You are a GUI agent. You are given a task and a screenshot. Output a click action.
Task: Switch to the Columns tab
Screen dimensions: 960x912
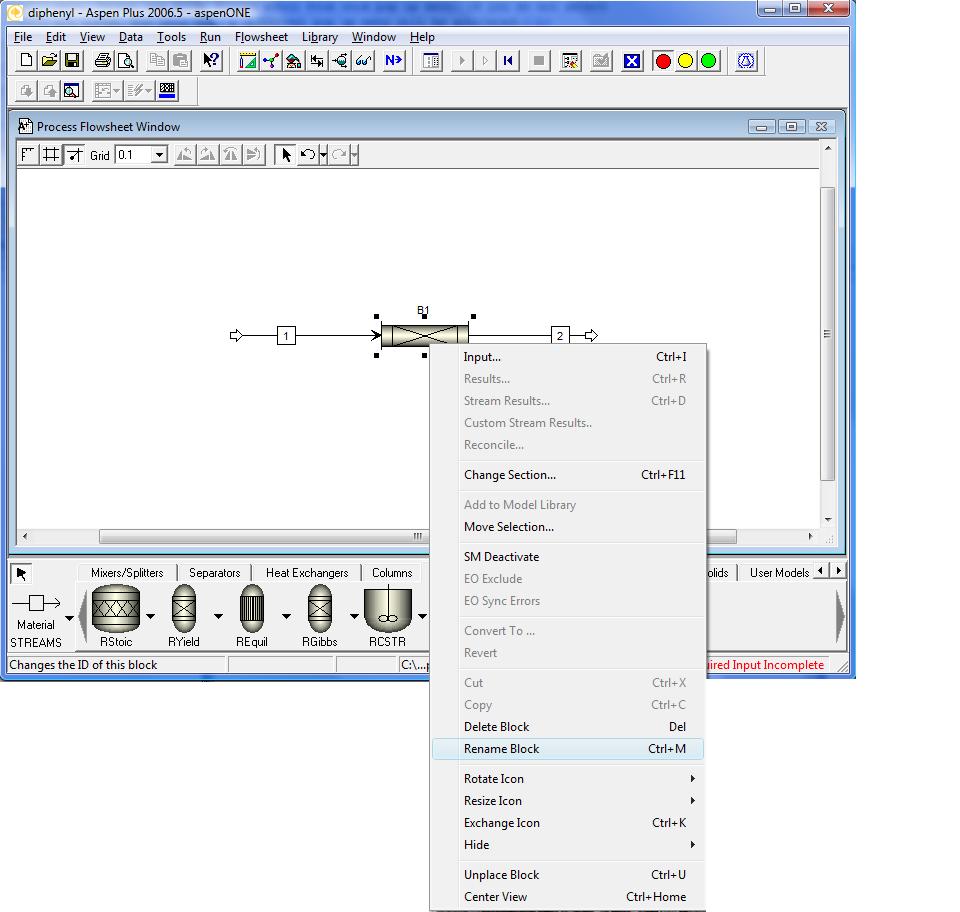(x=392, y=573)
